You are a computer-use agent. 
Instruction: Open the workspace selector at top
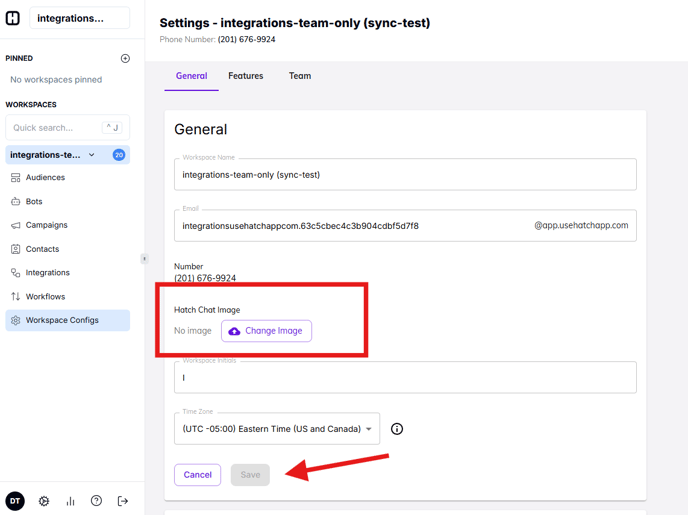tap(79, 18)
